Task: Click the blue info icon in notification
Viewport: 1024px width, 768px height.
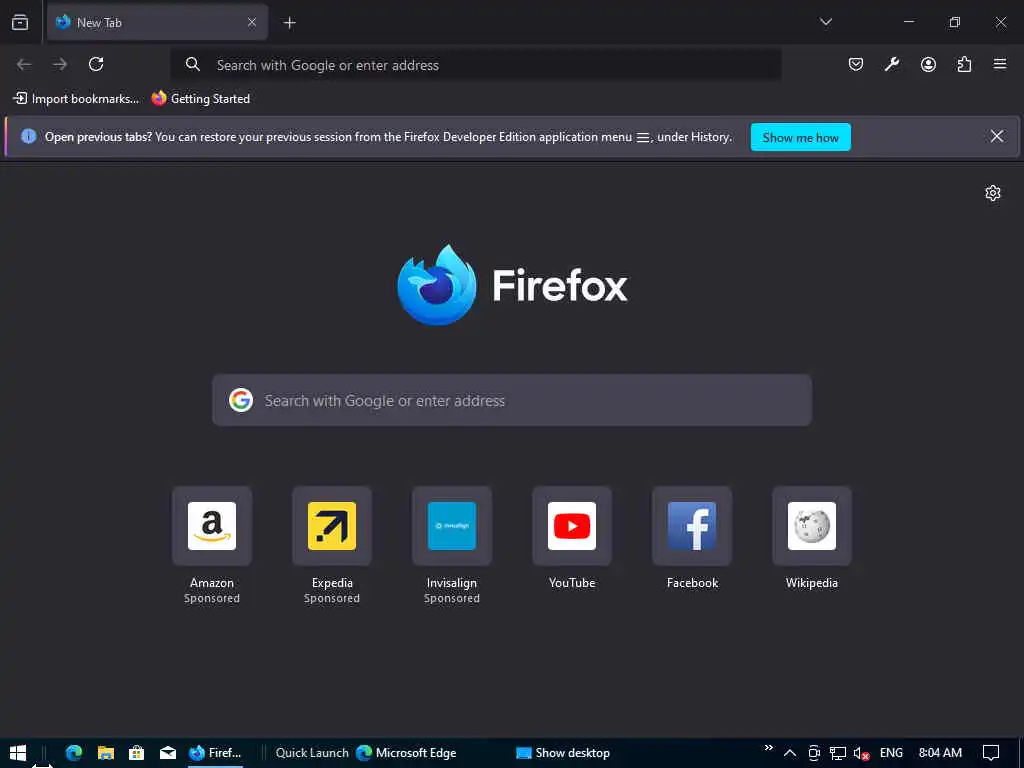Action: pos(28,136)
